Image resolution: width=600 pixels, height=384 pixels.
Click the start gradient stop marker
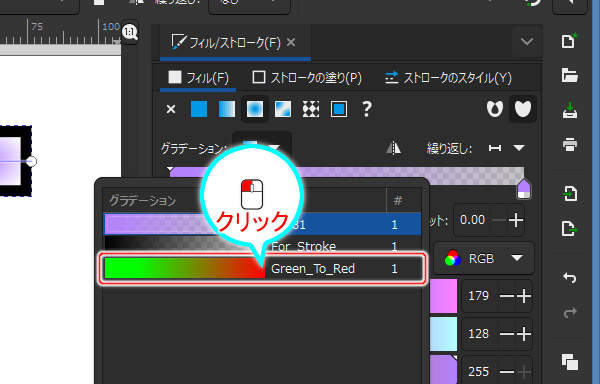[170, 168]
